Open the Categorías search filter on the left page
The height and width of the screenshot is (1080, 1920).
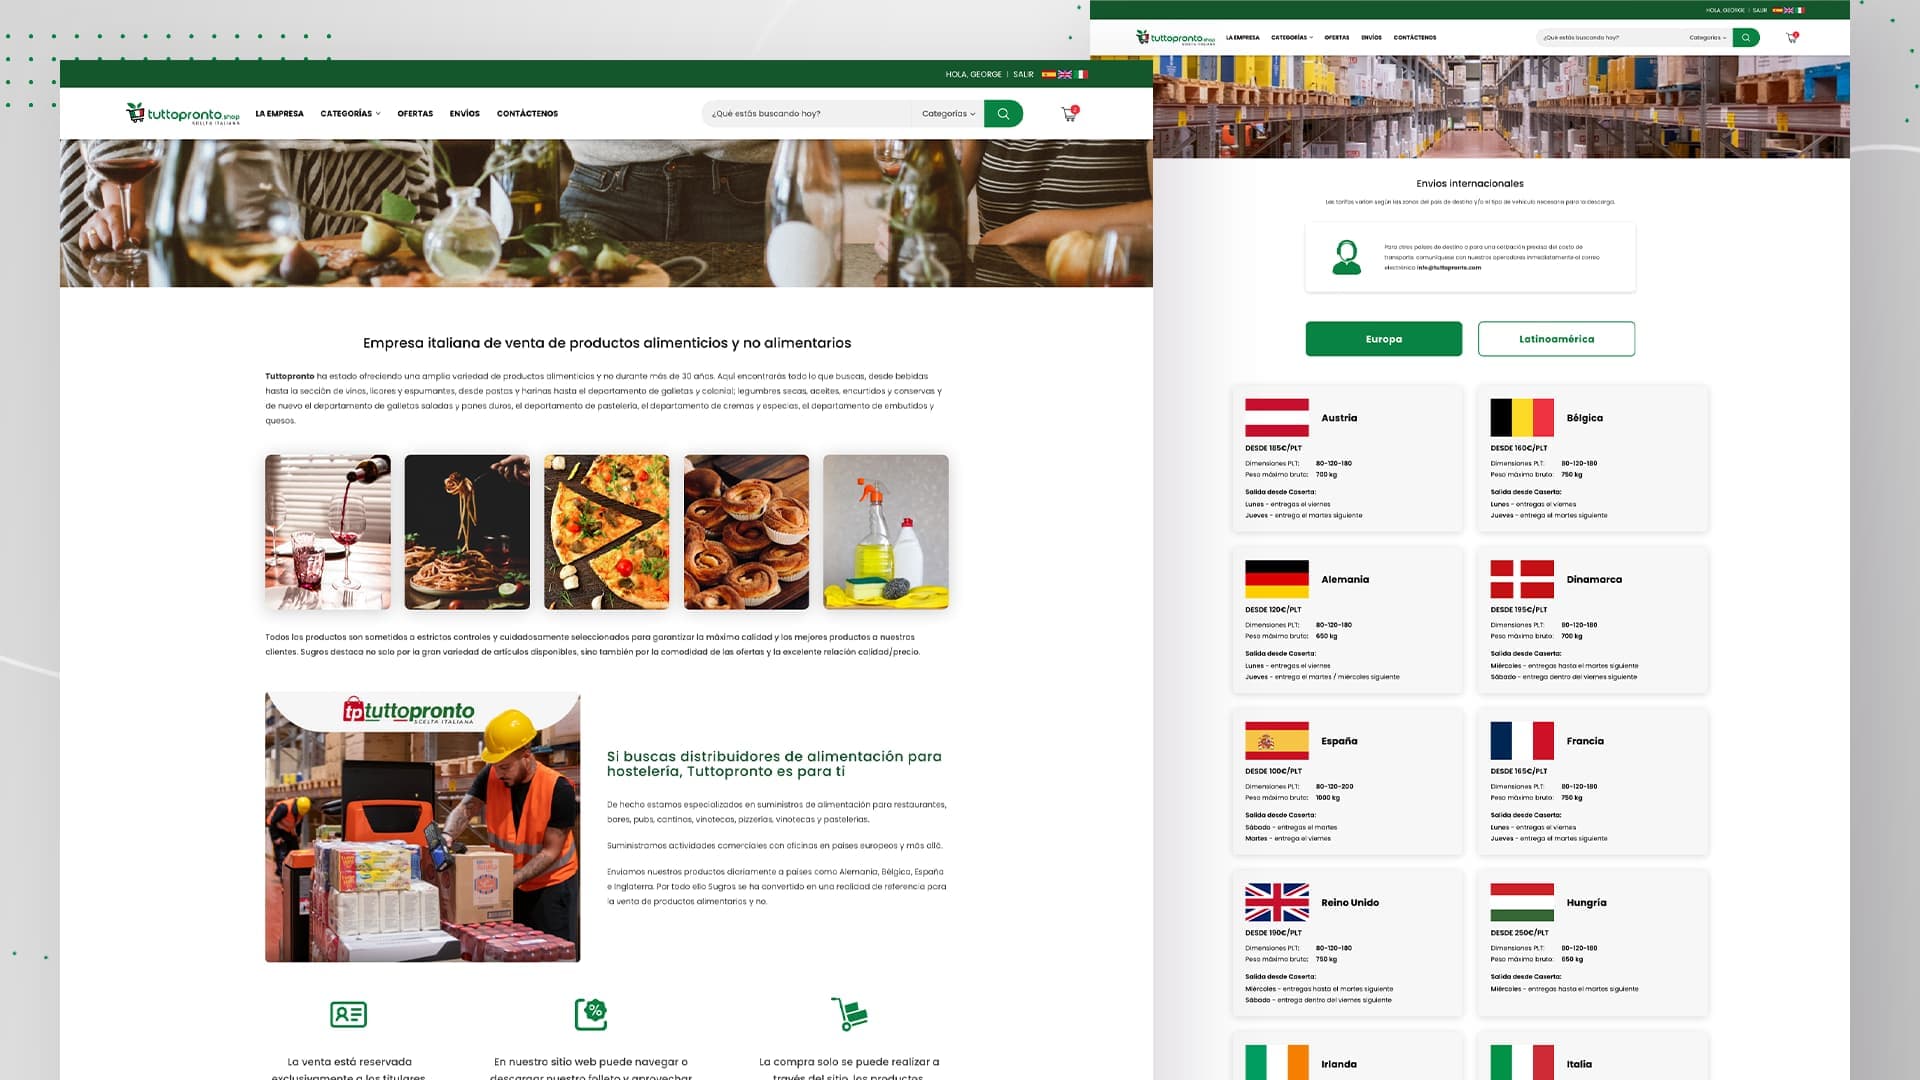tap(948, 114)
